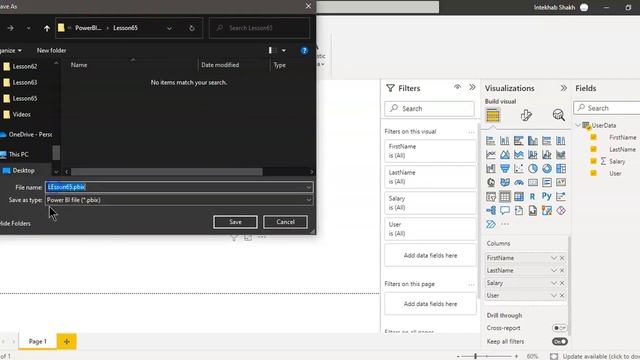Open the Salary column chevron menu

point(553,283)
